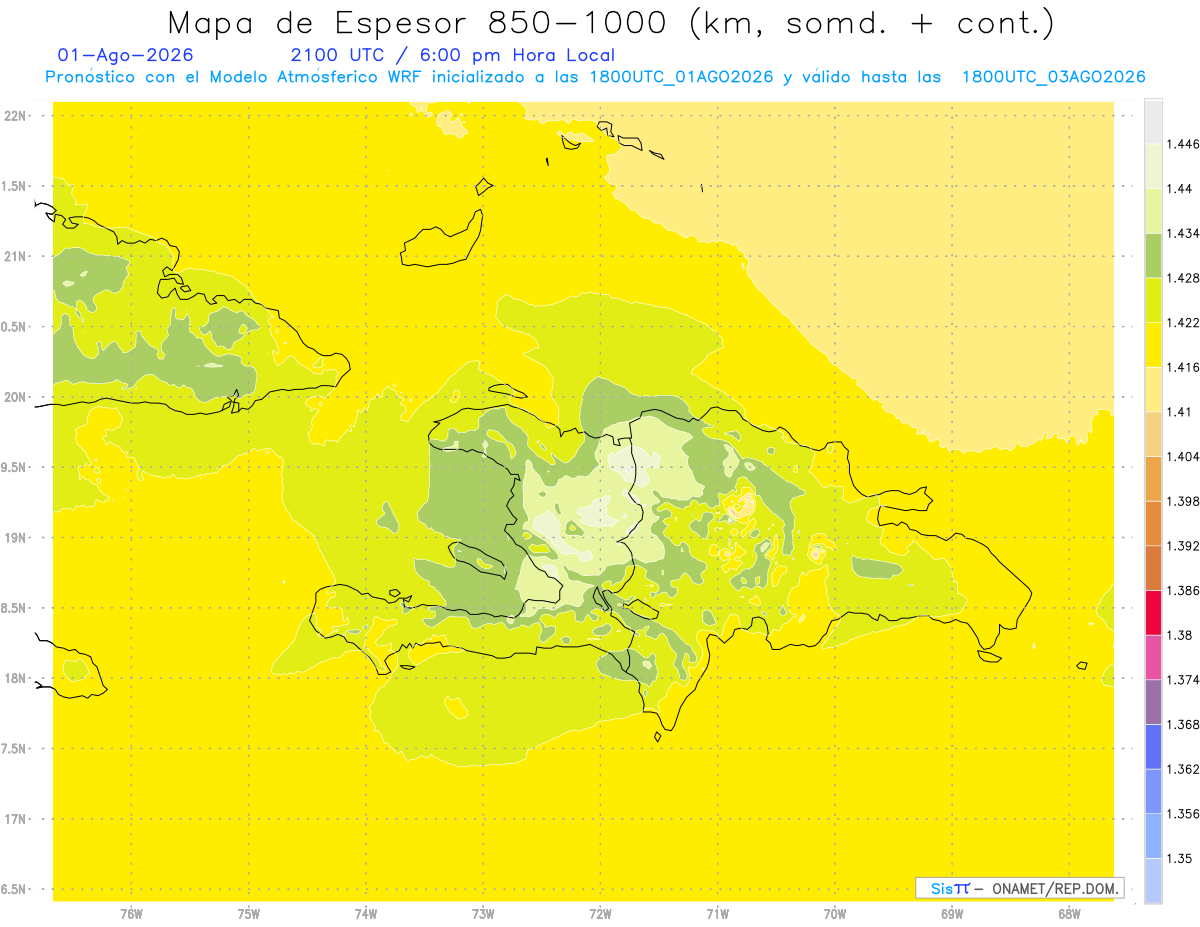This screenshot has width=1200, height=927.
Task: Click the longitude label "71W"
Action: click(717, 914)
